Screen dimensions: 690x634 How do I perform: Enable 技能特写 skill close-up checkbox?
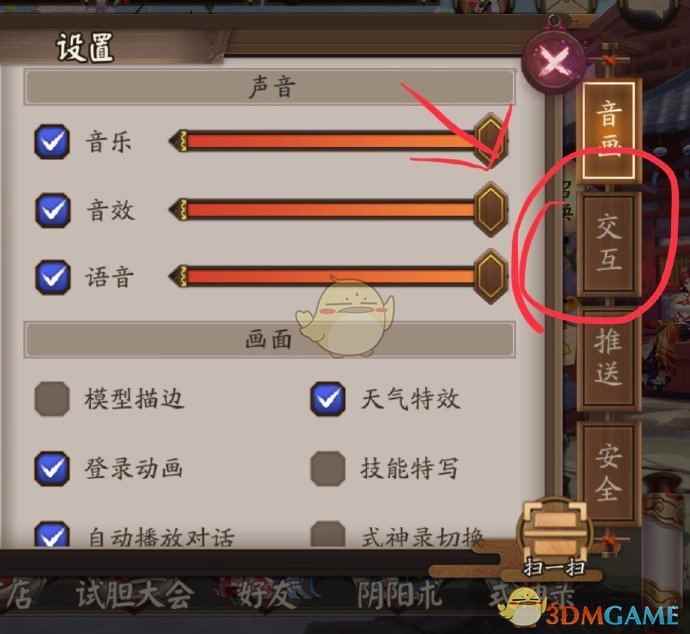[328, 468]
